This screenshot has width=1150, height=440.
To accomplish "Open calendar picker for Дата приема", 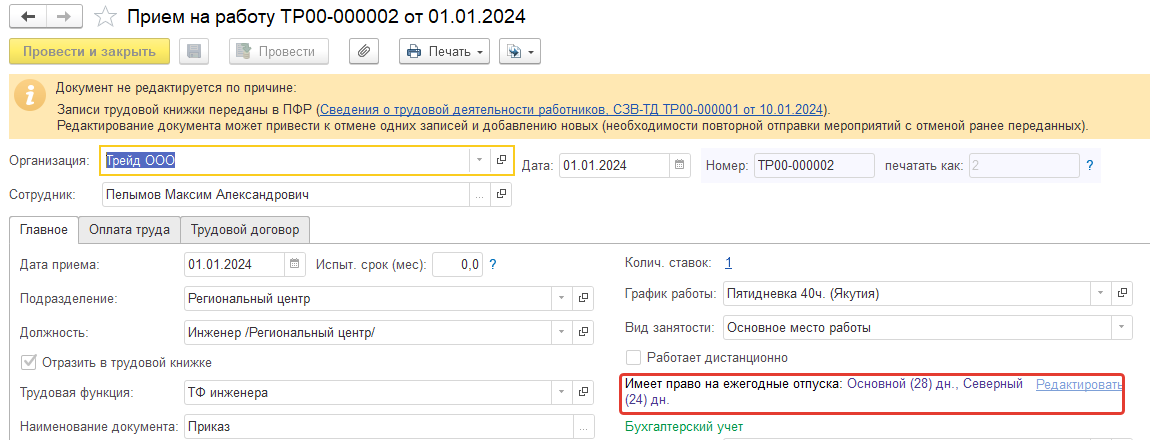I will (294, 264).
